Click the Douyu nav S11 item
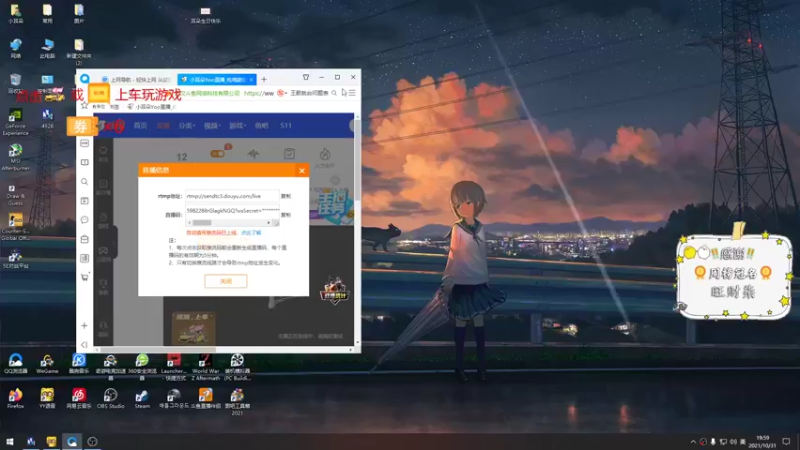Image resolution: width=800 pixels, height=450 pixels. pyautogui.click(x=286, y=126)
